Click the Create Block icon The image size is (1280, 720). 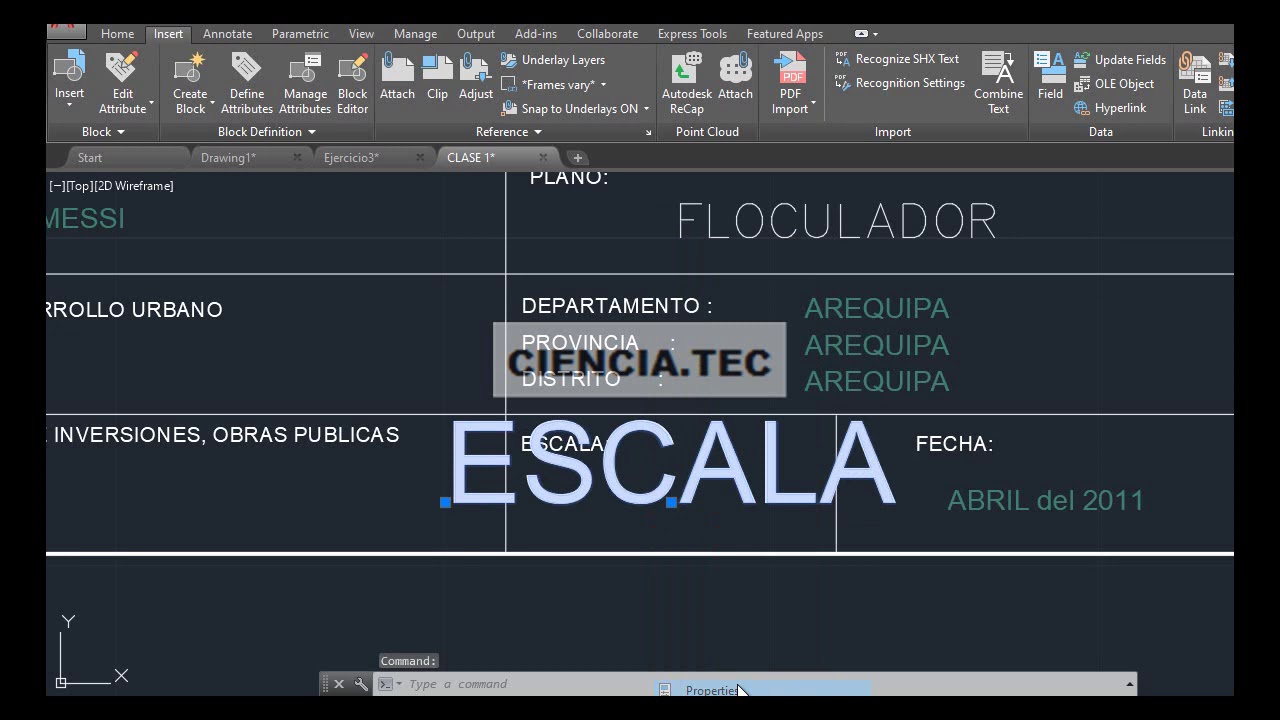(x=190, y=67)
